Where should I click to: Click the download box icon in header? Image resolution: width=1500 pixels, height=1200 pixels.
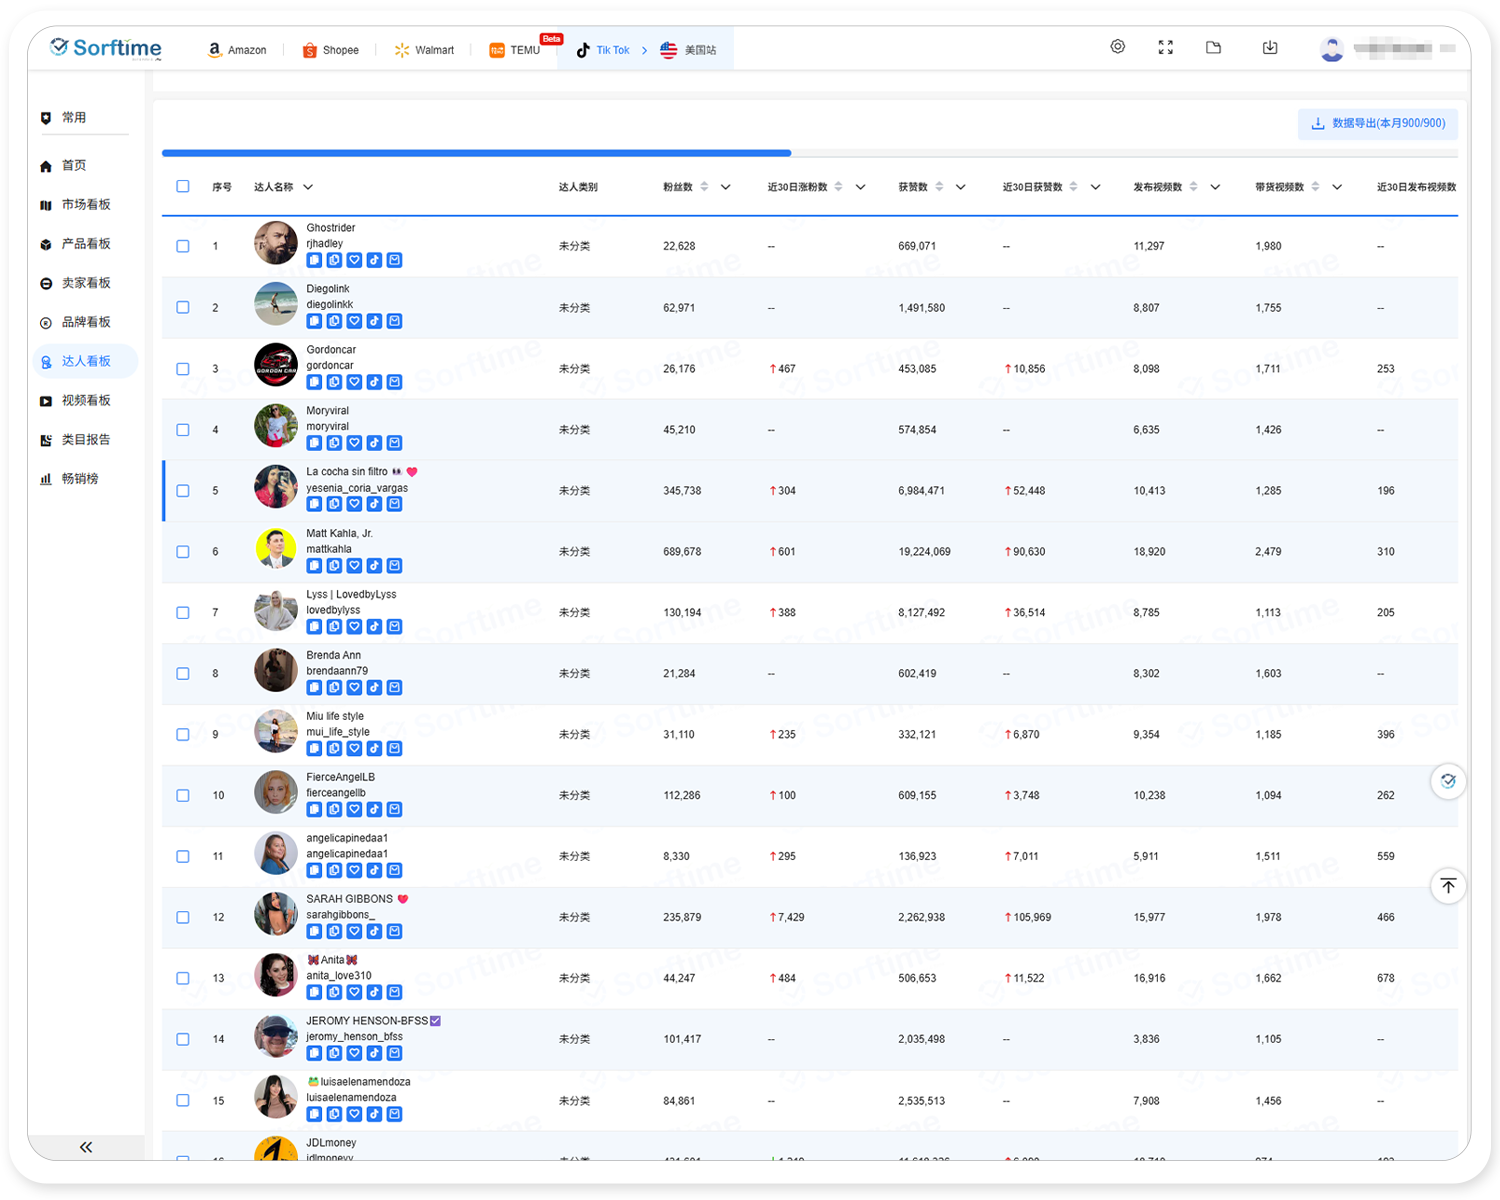click(x=1270, y=47)
